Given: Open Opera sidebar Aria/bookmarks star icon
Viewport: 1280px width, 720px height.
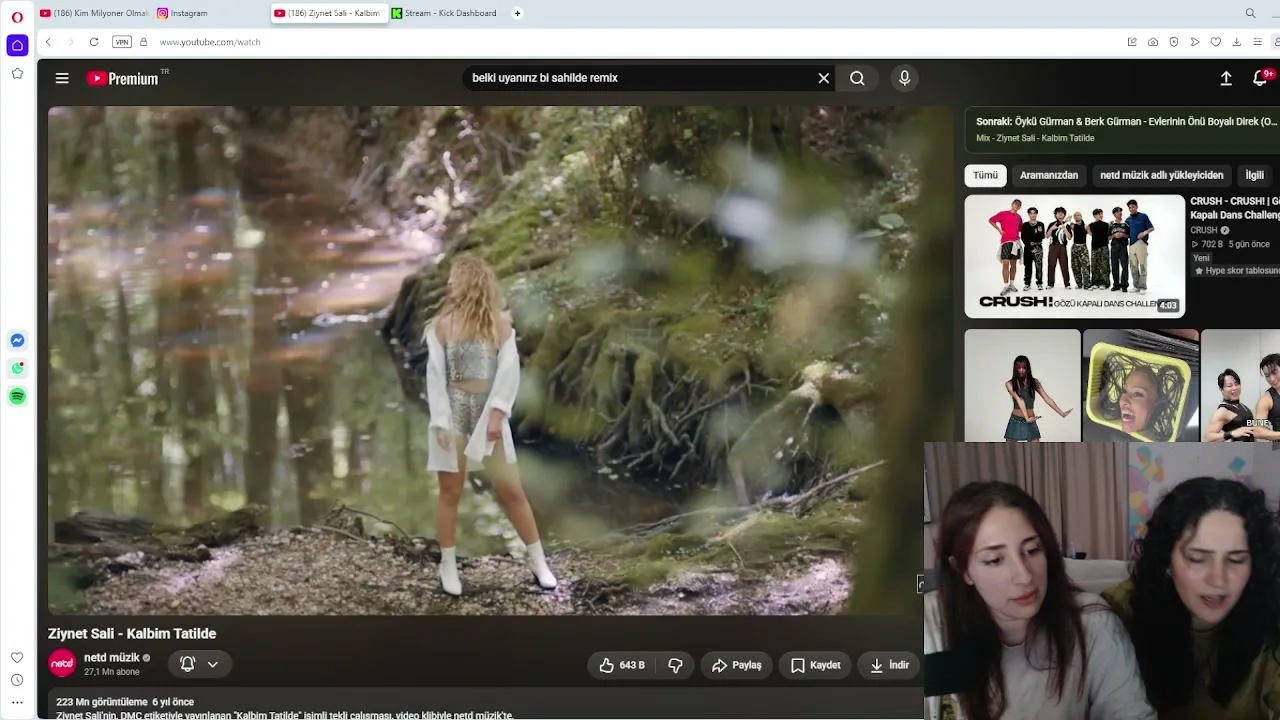Looking at the screenshot, I should (17, 73).
